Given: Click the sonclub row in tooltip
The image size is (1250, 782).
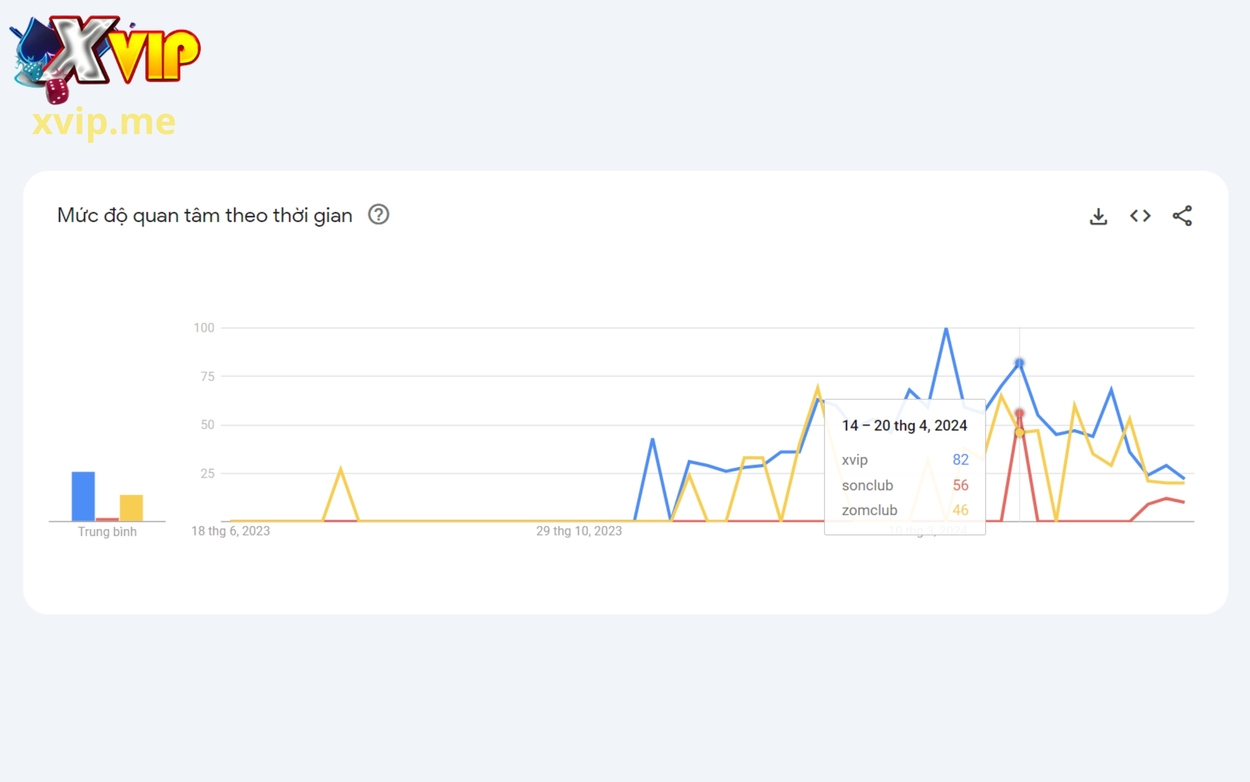Looking at the screenshot, I should point(904,485).
